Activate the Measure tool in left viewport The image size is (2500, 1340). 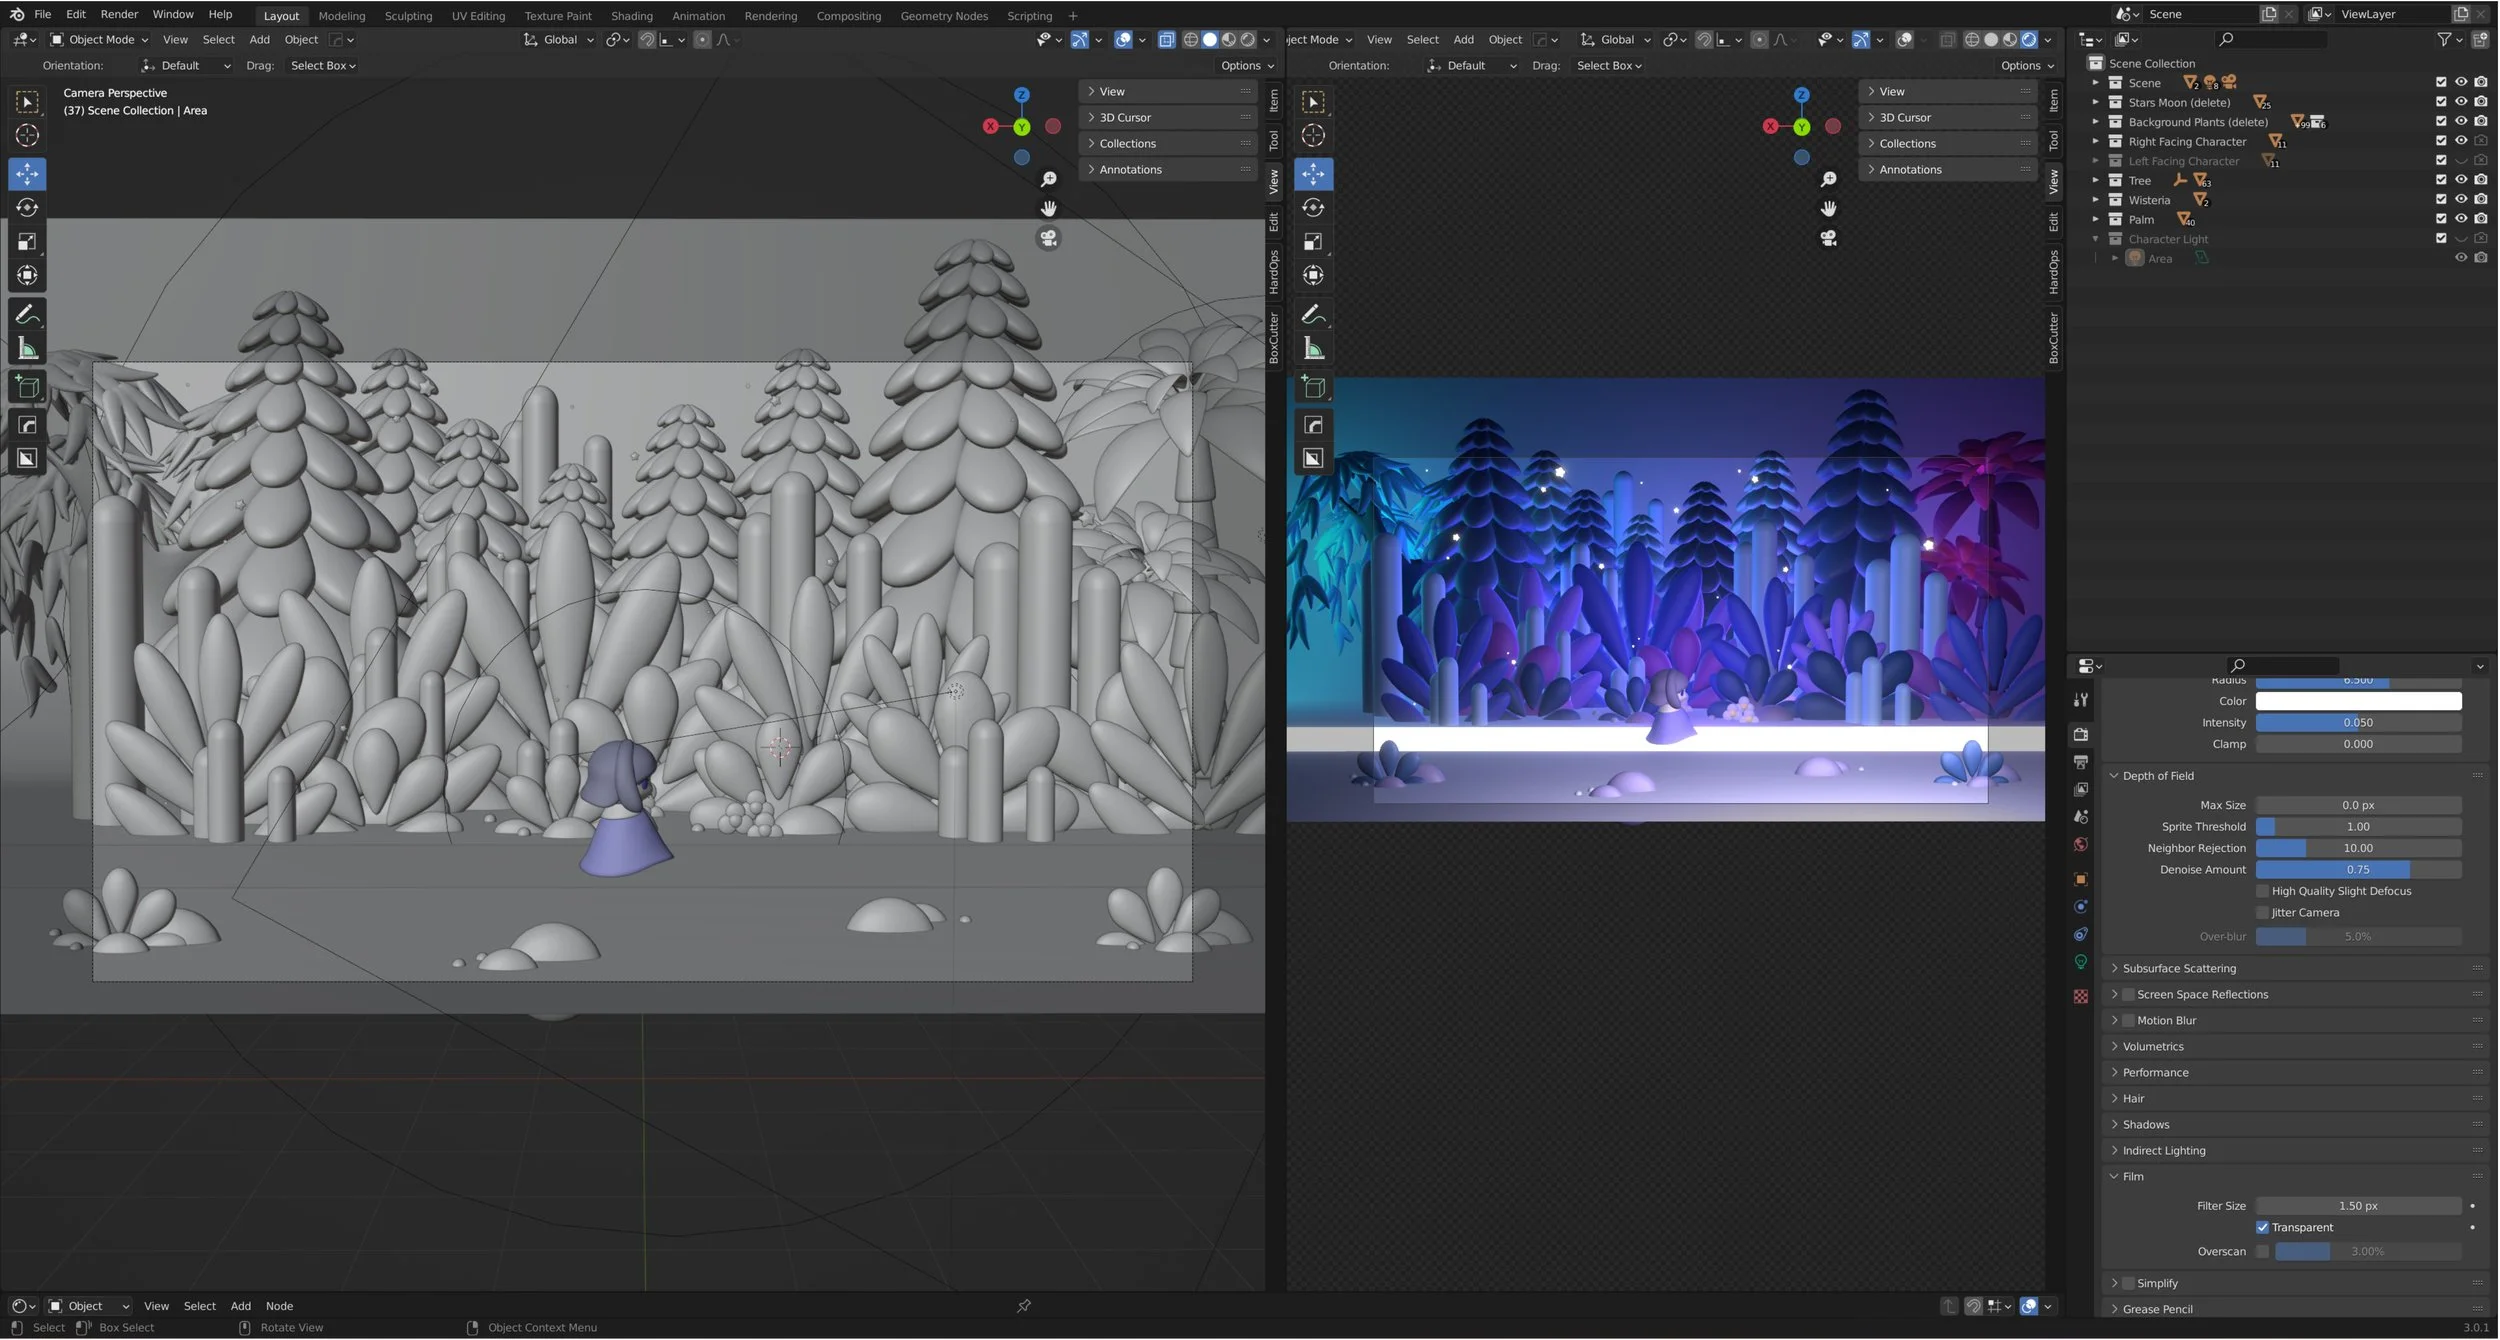tap(27, 349)
